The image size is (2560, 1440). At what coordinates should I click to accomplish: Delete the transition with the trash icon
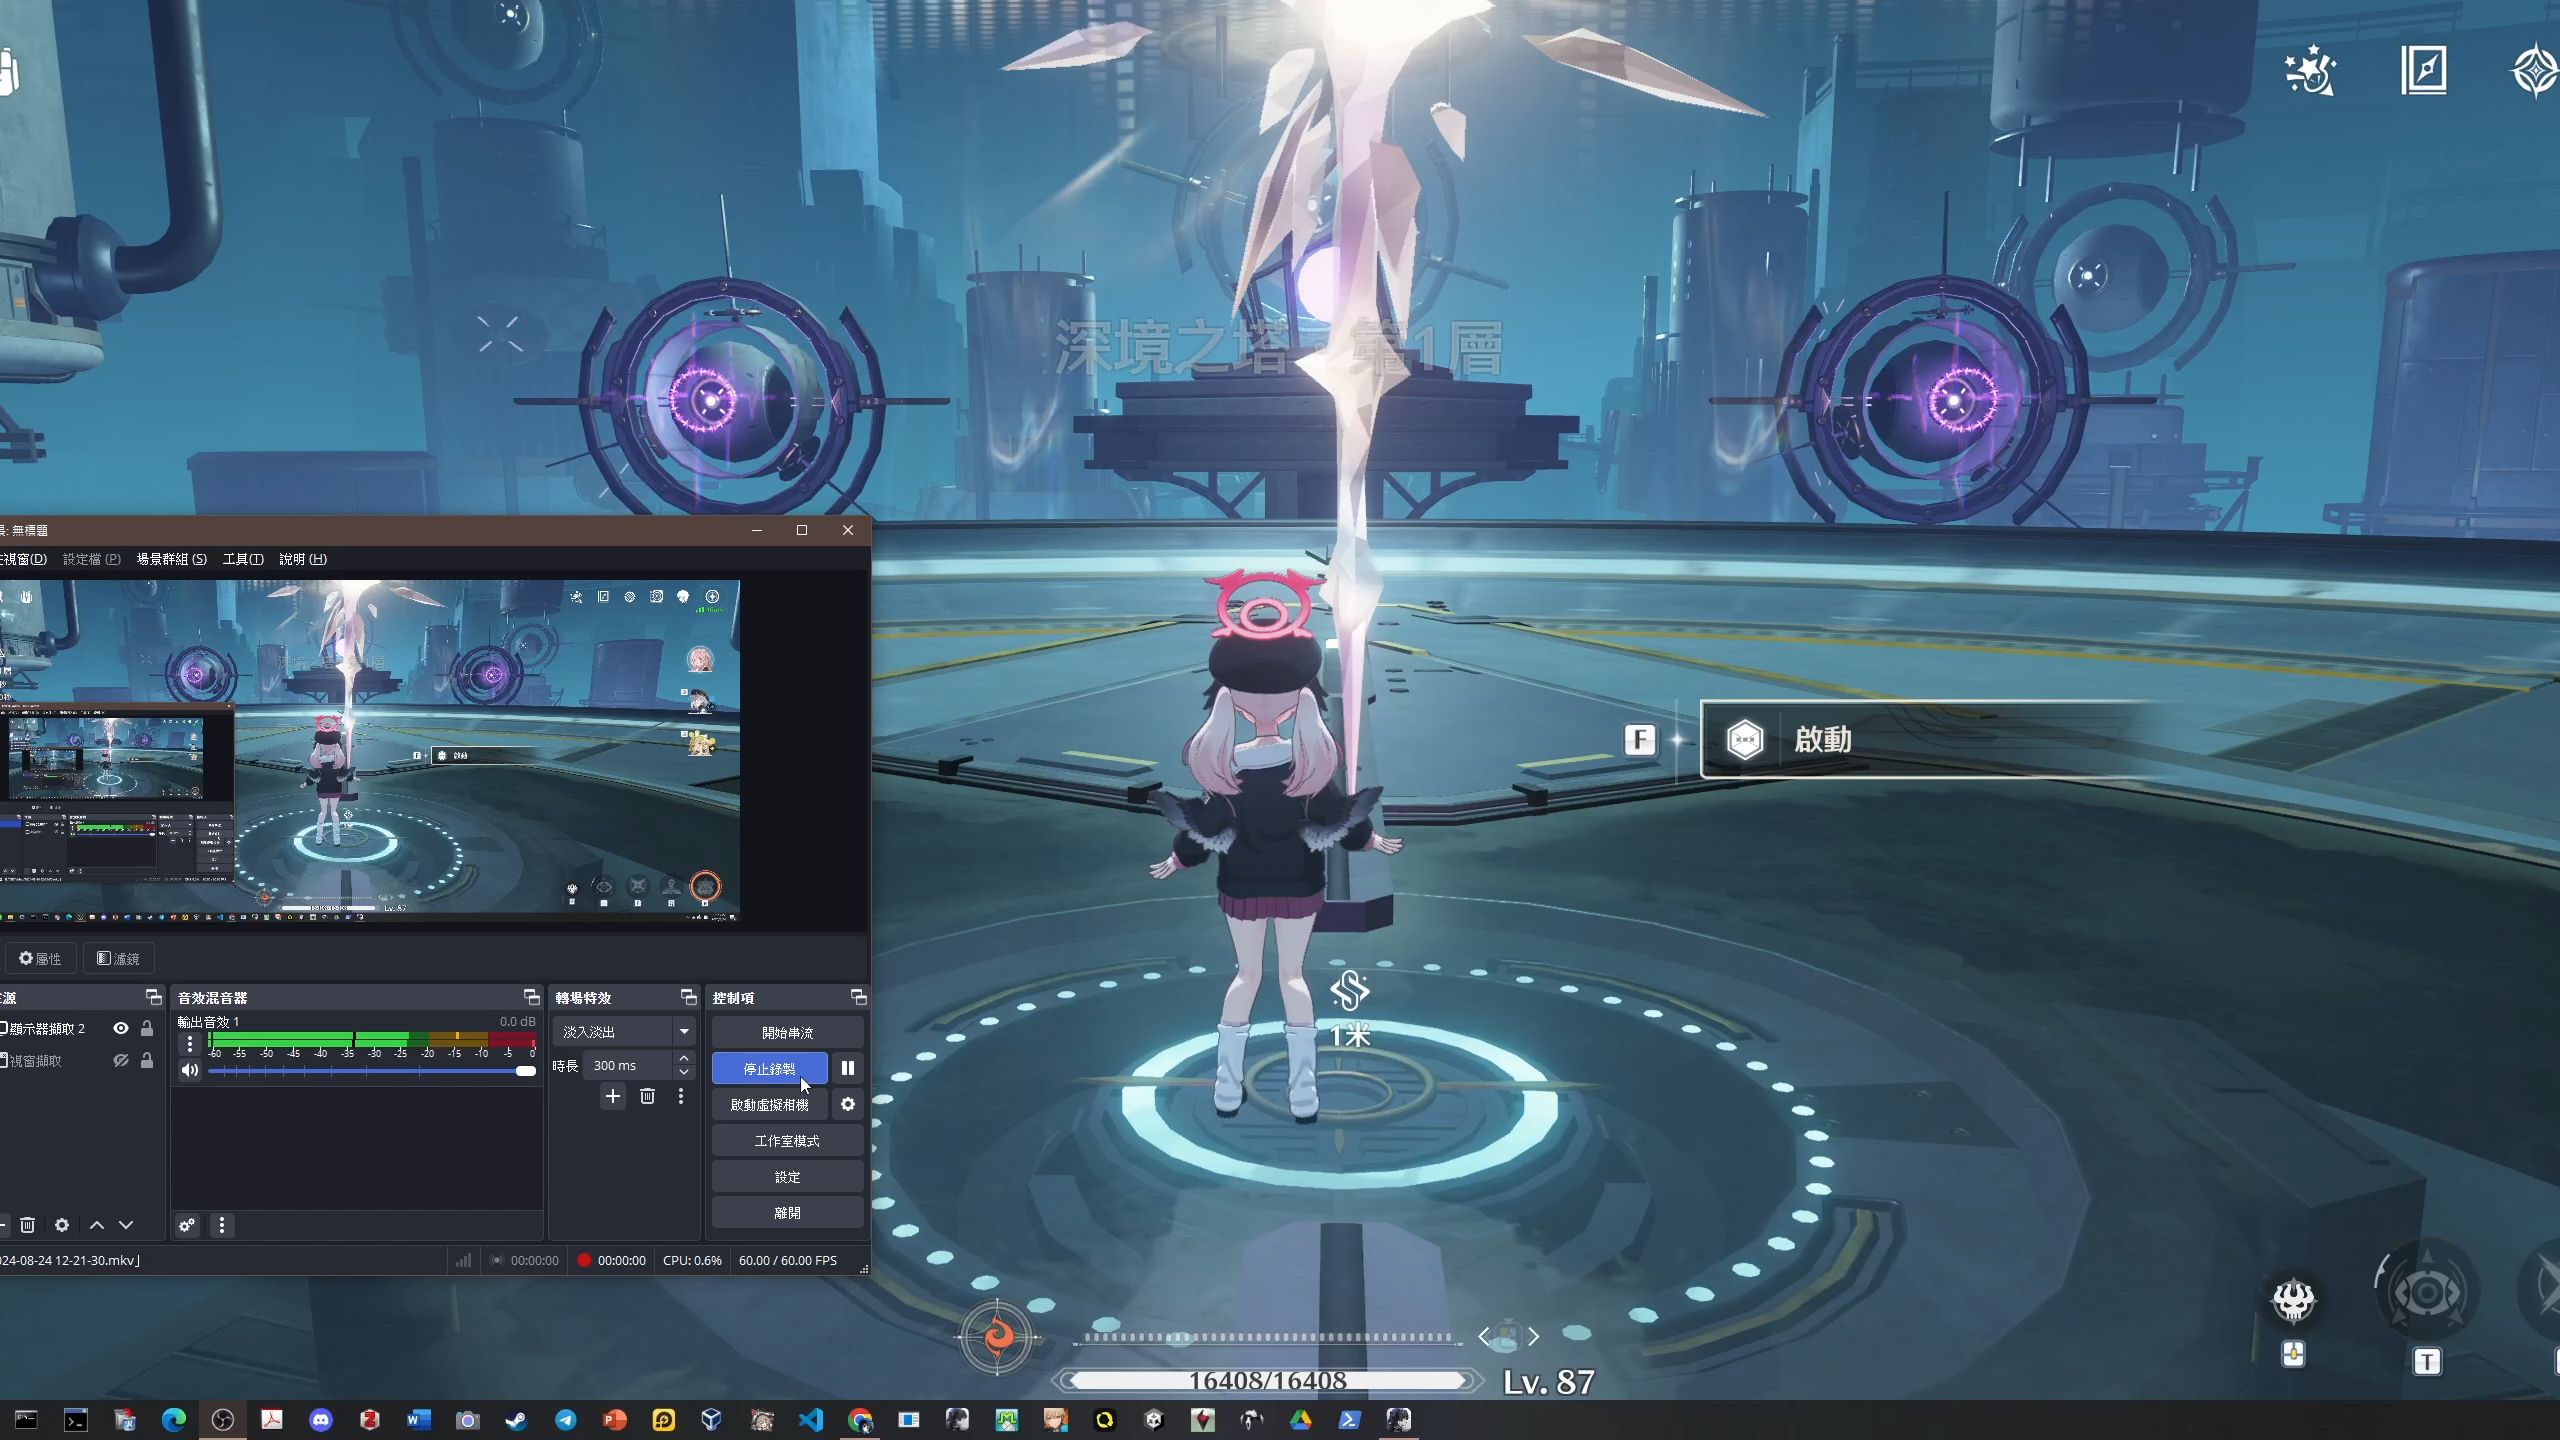pos(647,1096)
